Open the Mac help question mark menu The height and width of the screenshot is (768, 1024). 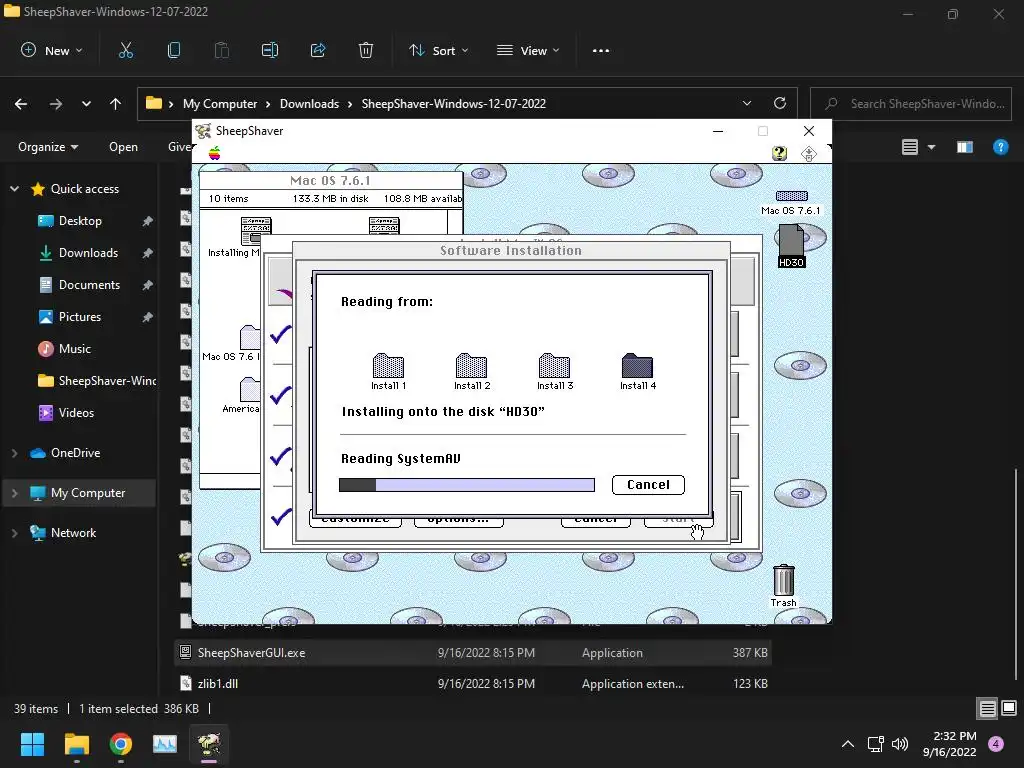pyautogui.click(x=779, y=153)
